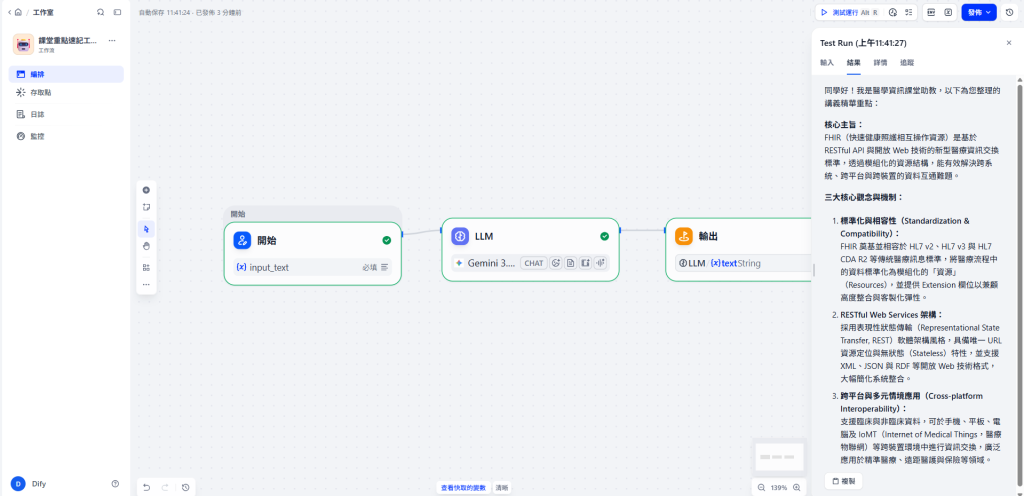The height and width of the screenshot is (496, 1024).
Task: Open the version history icon at top right
Action: (1010, 12)
